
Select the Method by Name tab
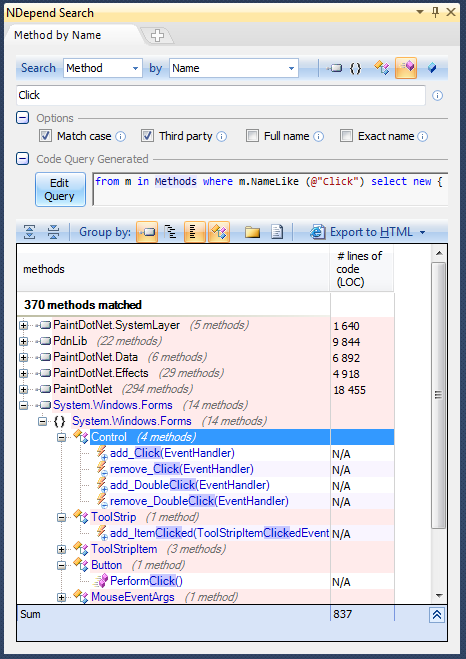[x=58, y=35]
